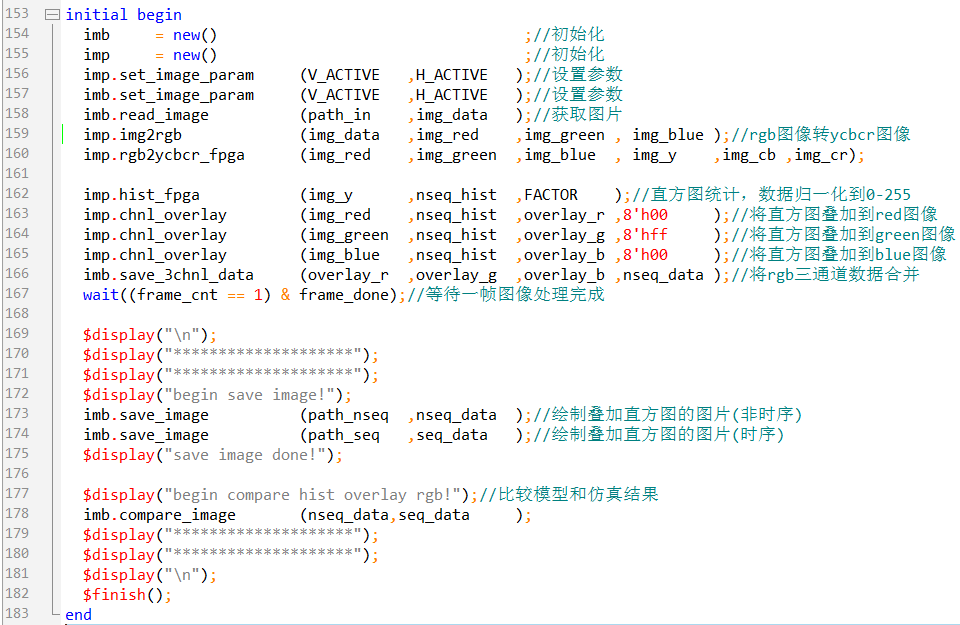This screenshot has height=625, width=960.
Task: Select line number 167 in the gutter
Action: point(17,293)
